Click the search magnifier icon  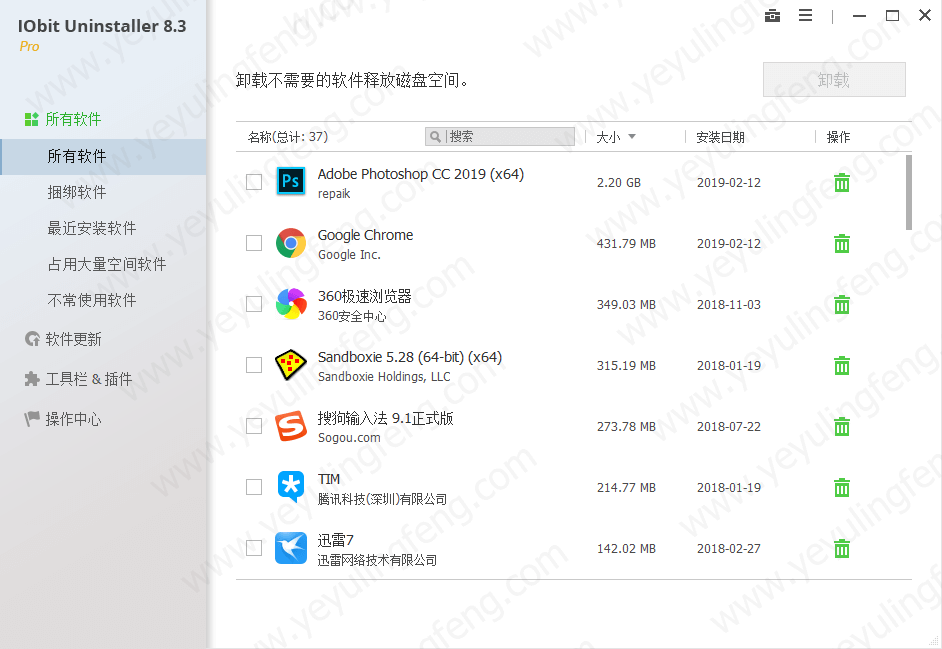click(x=436, y=137)
